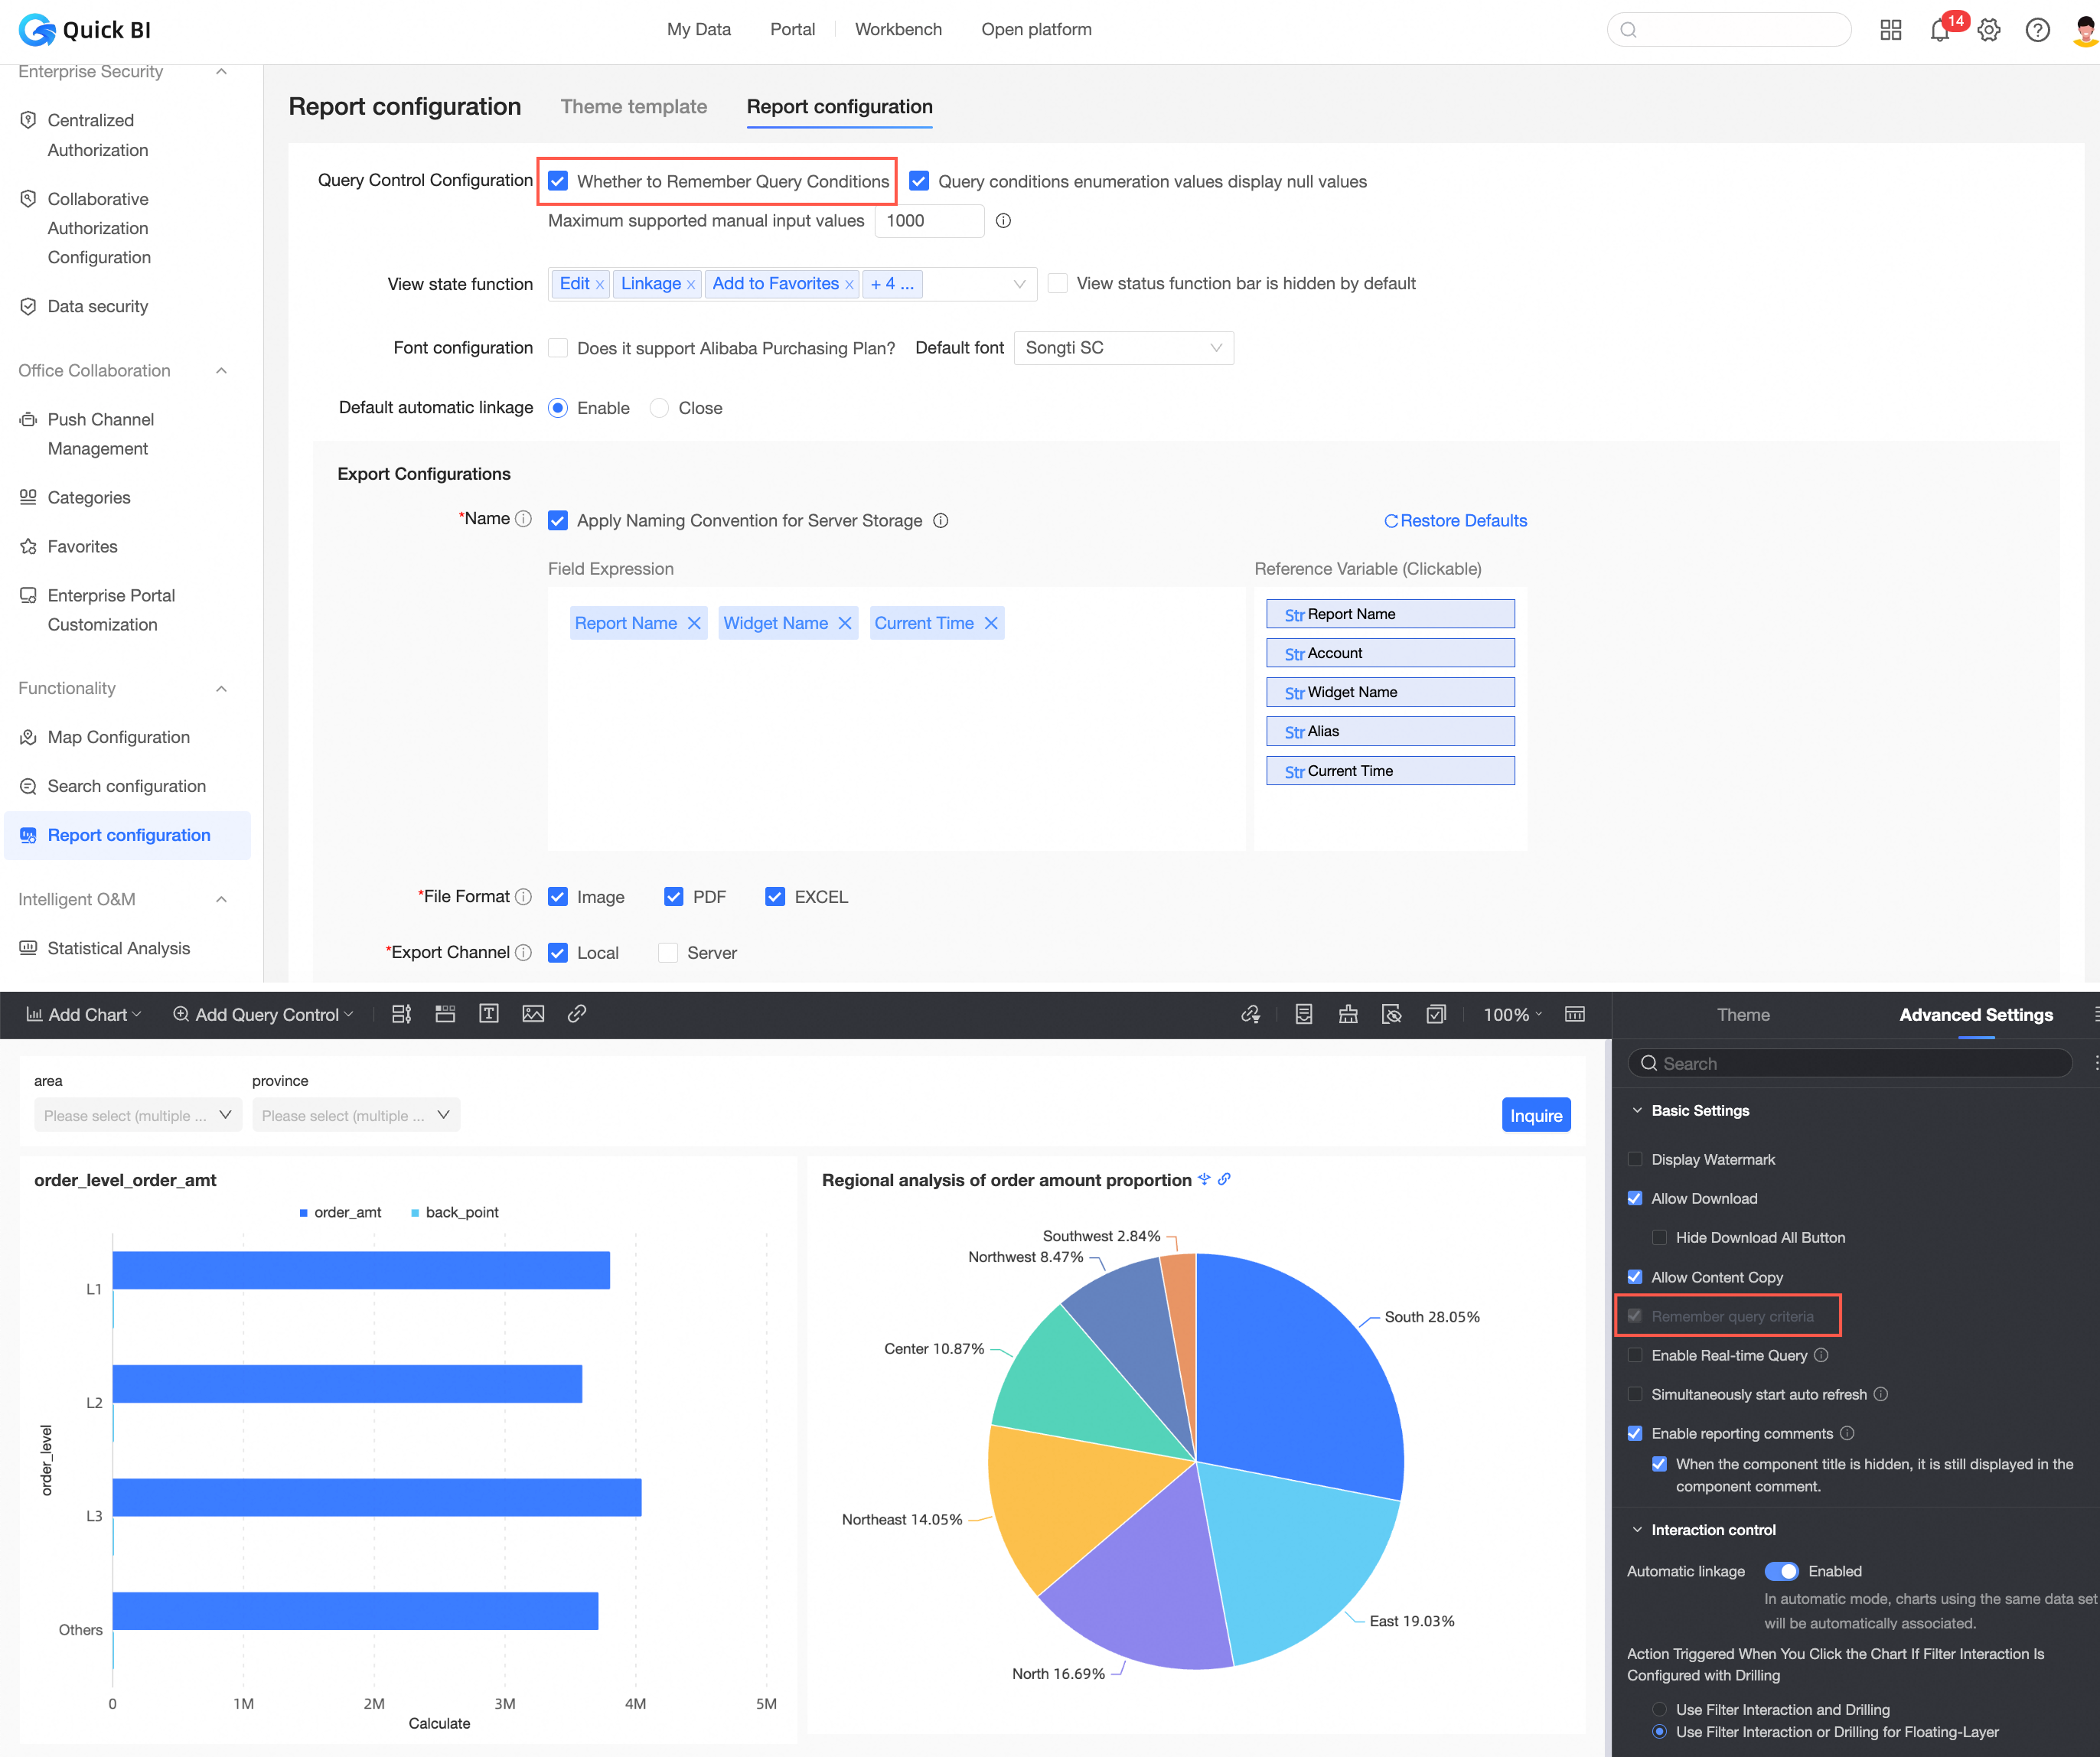
Task: Open the Add Chart menu button
Action: coord(84,1014)
